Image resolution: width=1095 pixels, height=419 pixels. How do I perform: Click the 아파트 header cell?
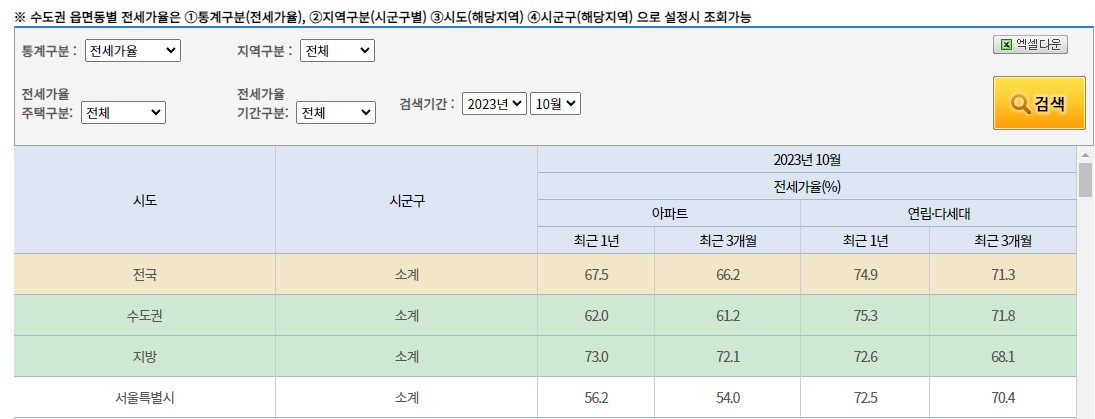pos(669,213)
